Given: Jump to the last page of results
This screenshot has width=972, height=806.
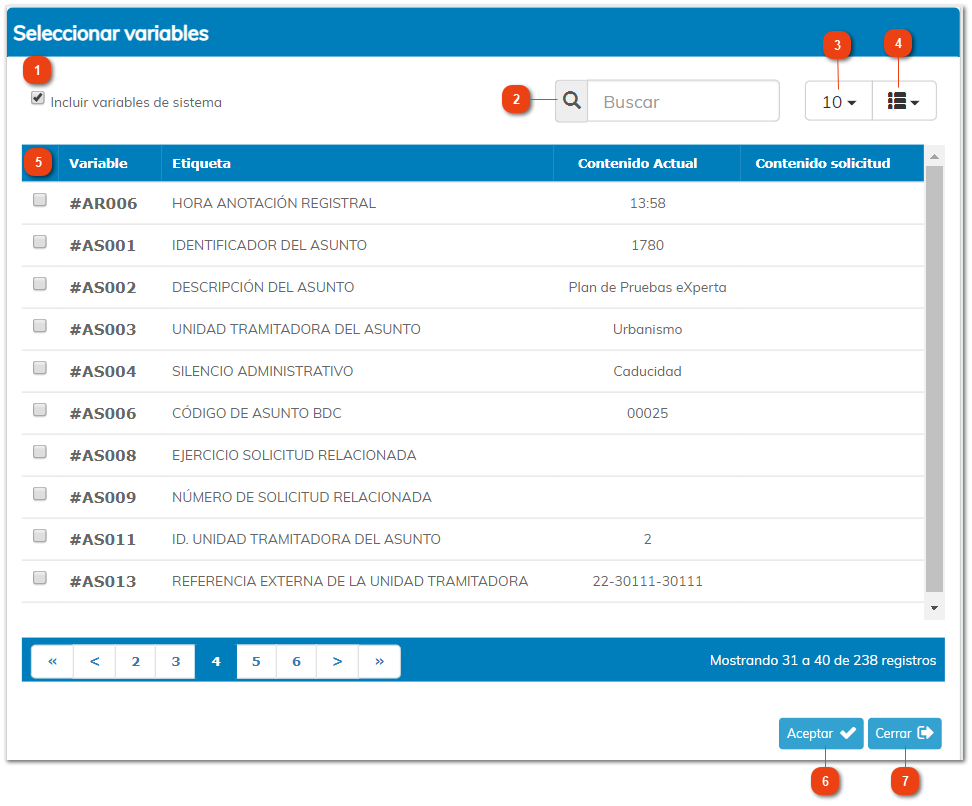Looking at the screenshot, I should tap(379, 662).
